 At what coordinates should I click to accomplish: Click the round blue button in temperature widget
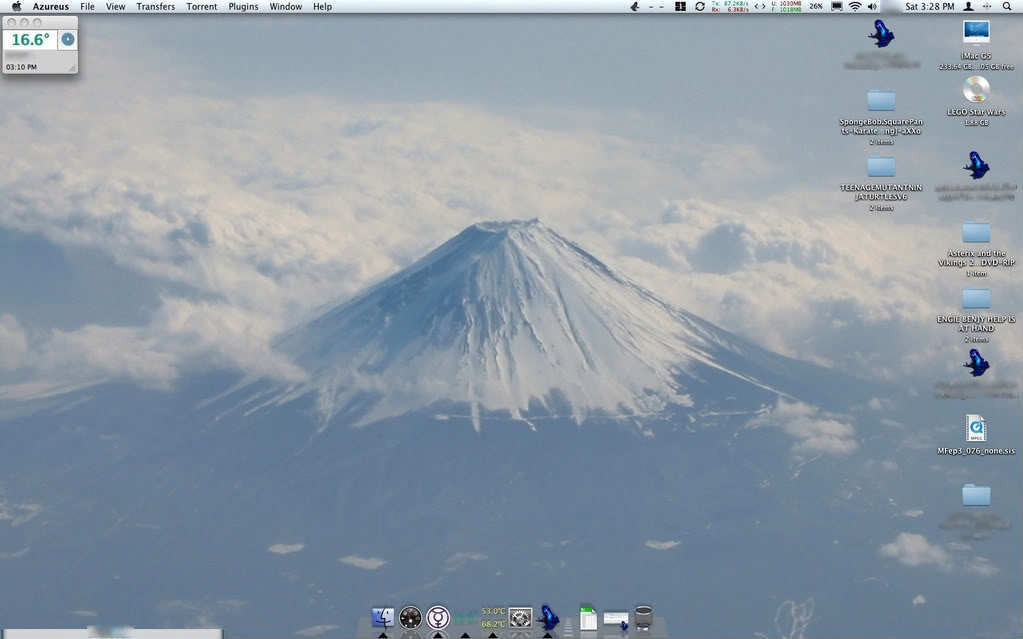[x=68, y=40]
